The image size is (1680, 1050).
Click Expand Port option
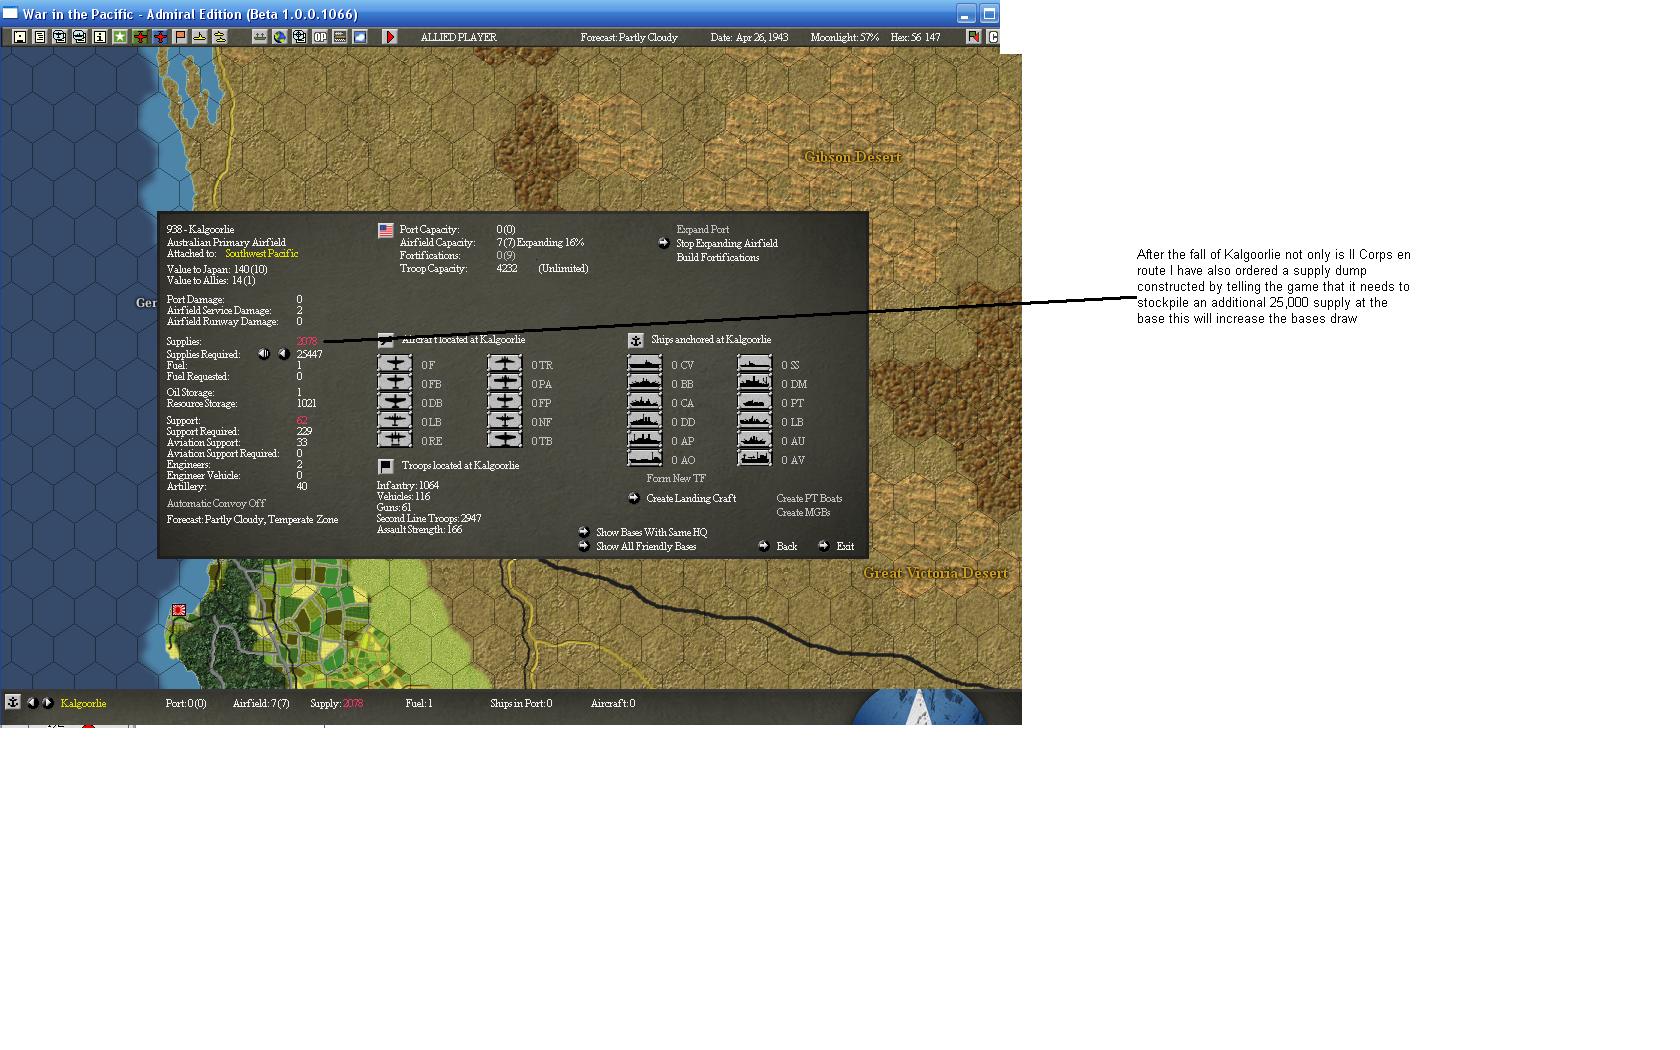703,229
